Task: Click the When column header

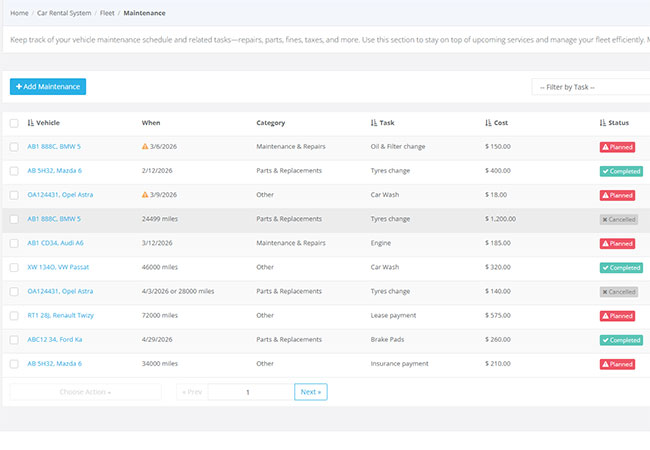Action: (x=151, y=123)
